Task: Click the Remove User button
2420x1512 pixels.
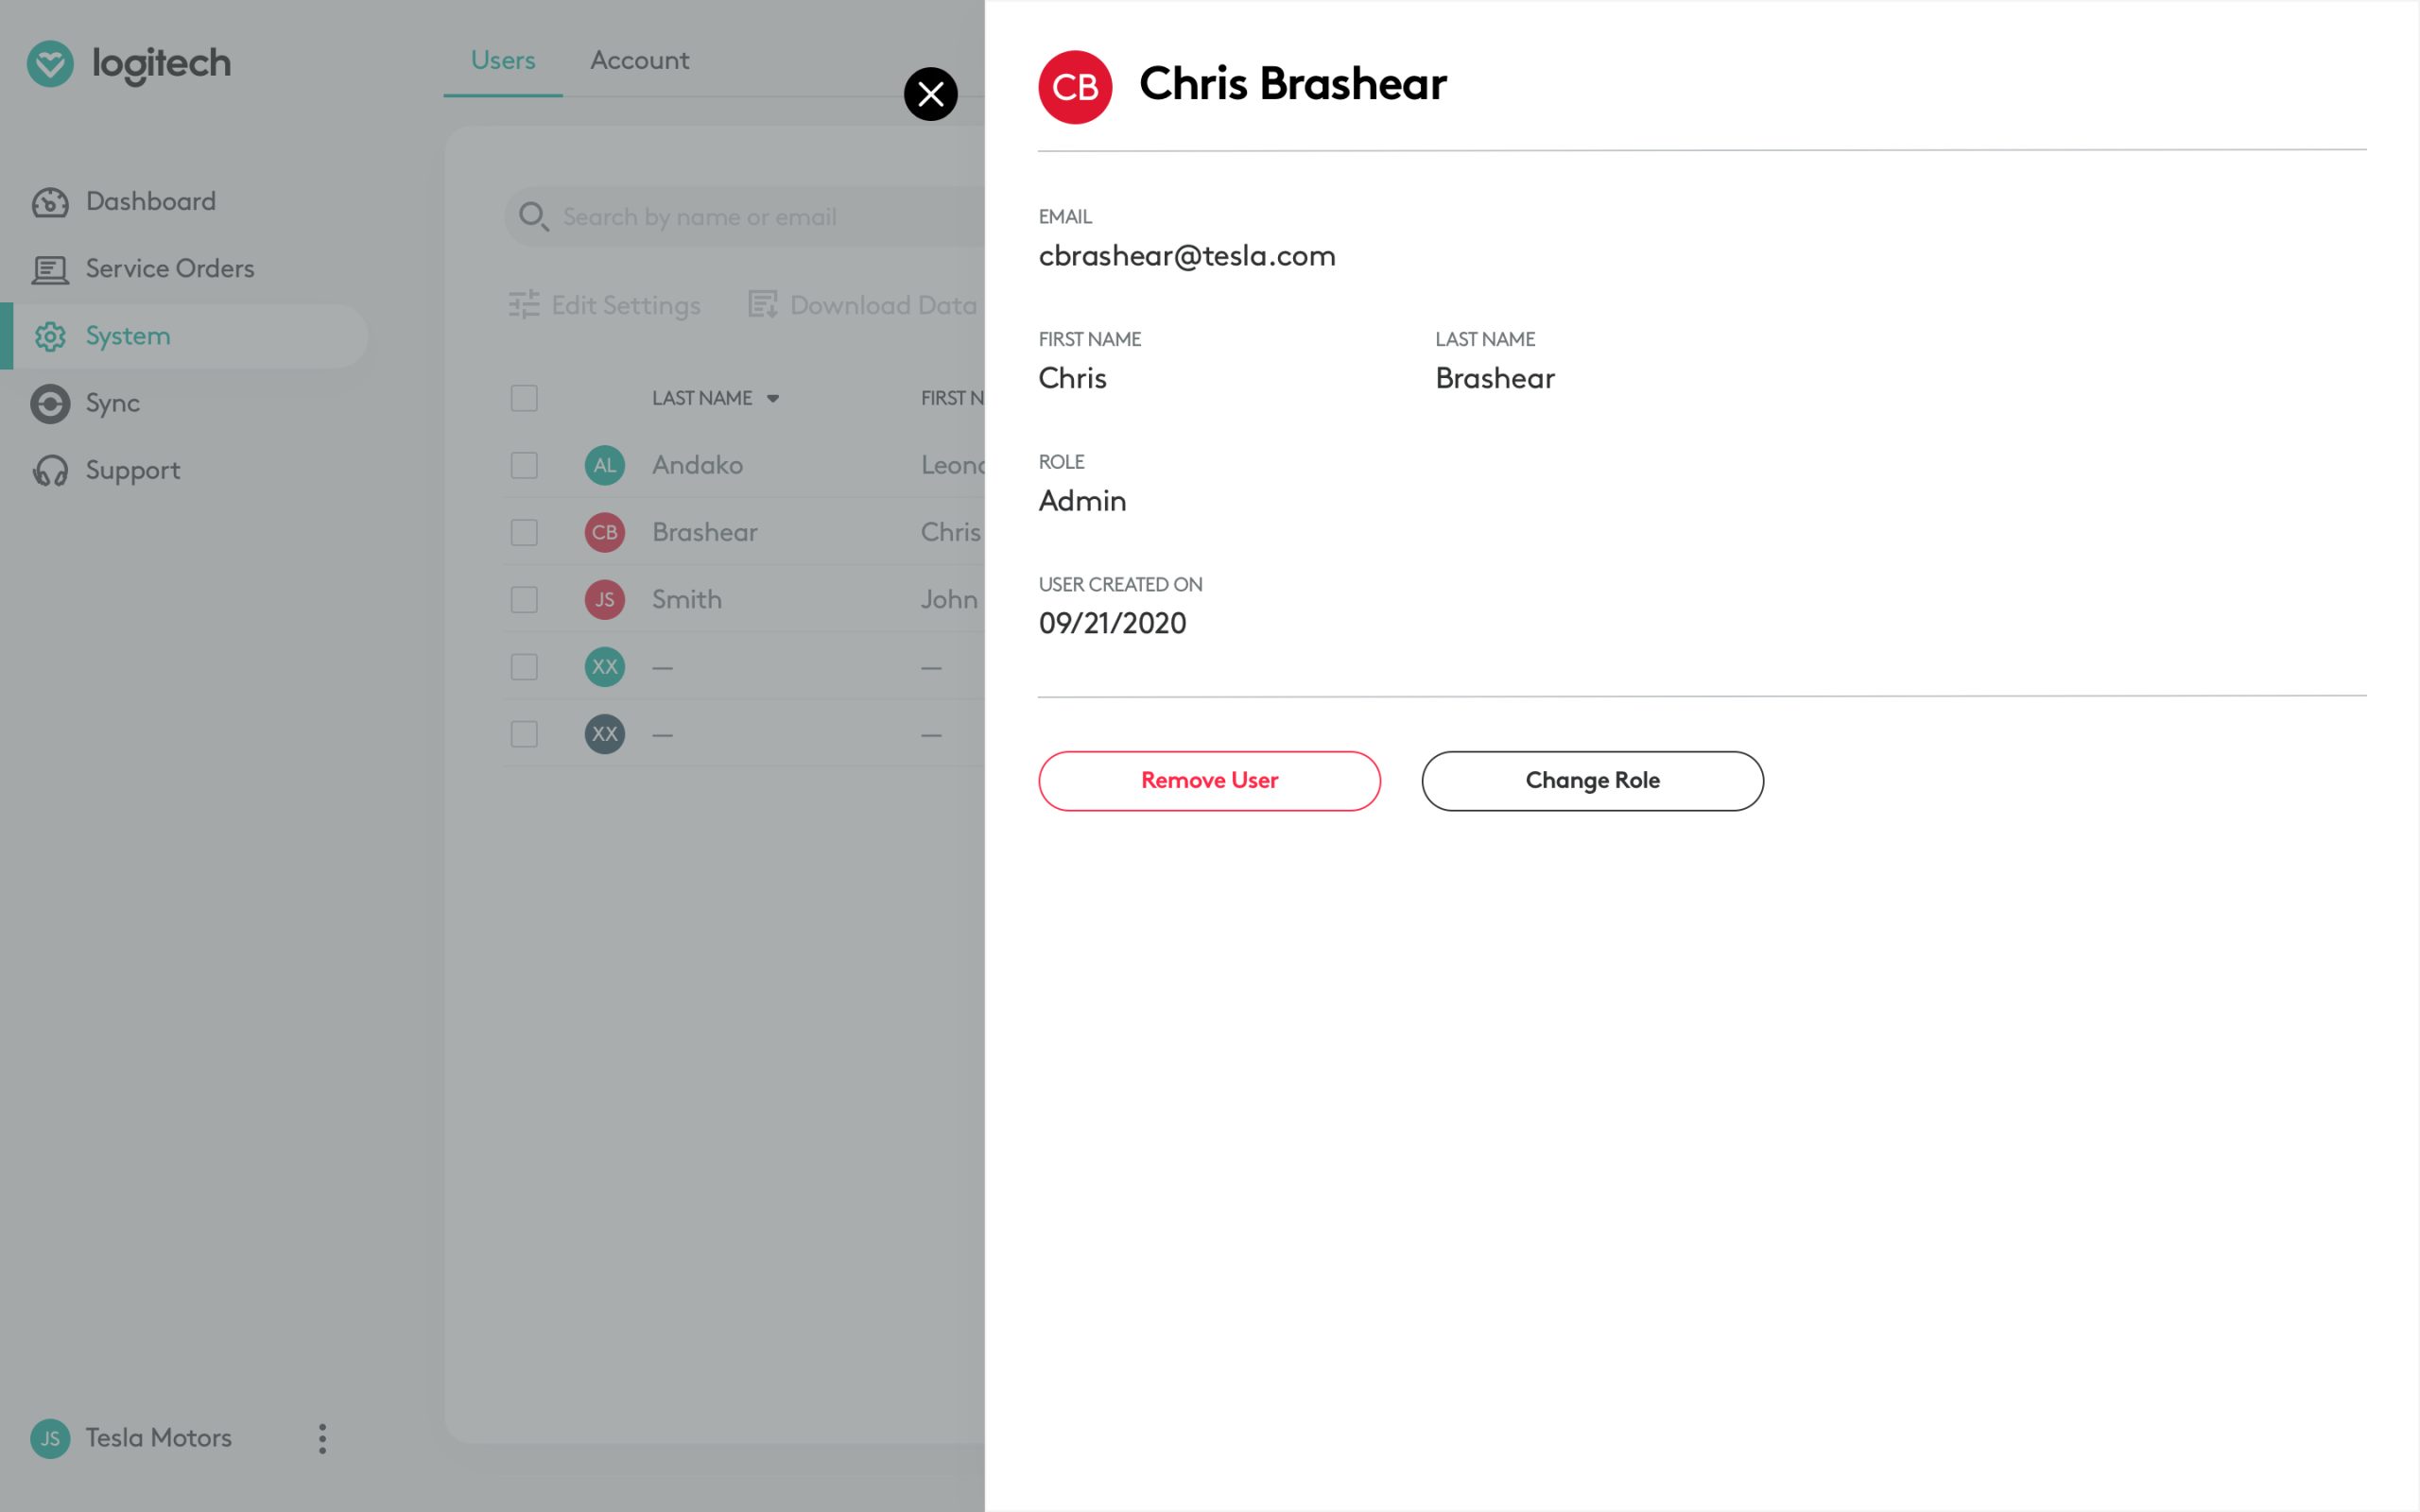Action: tap(1209, 781)
